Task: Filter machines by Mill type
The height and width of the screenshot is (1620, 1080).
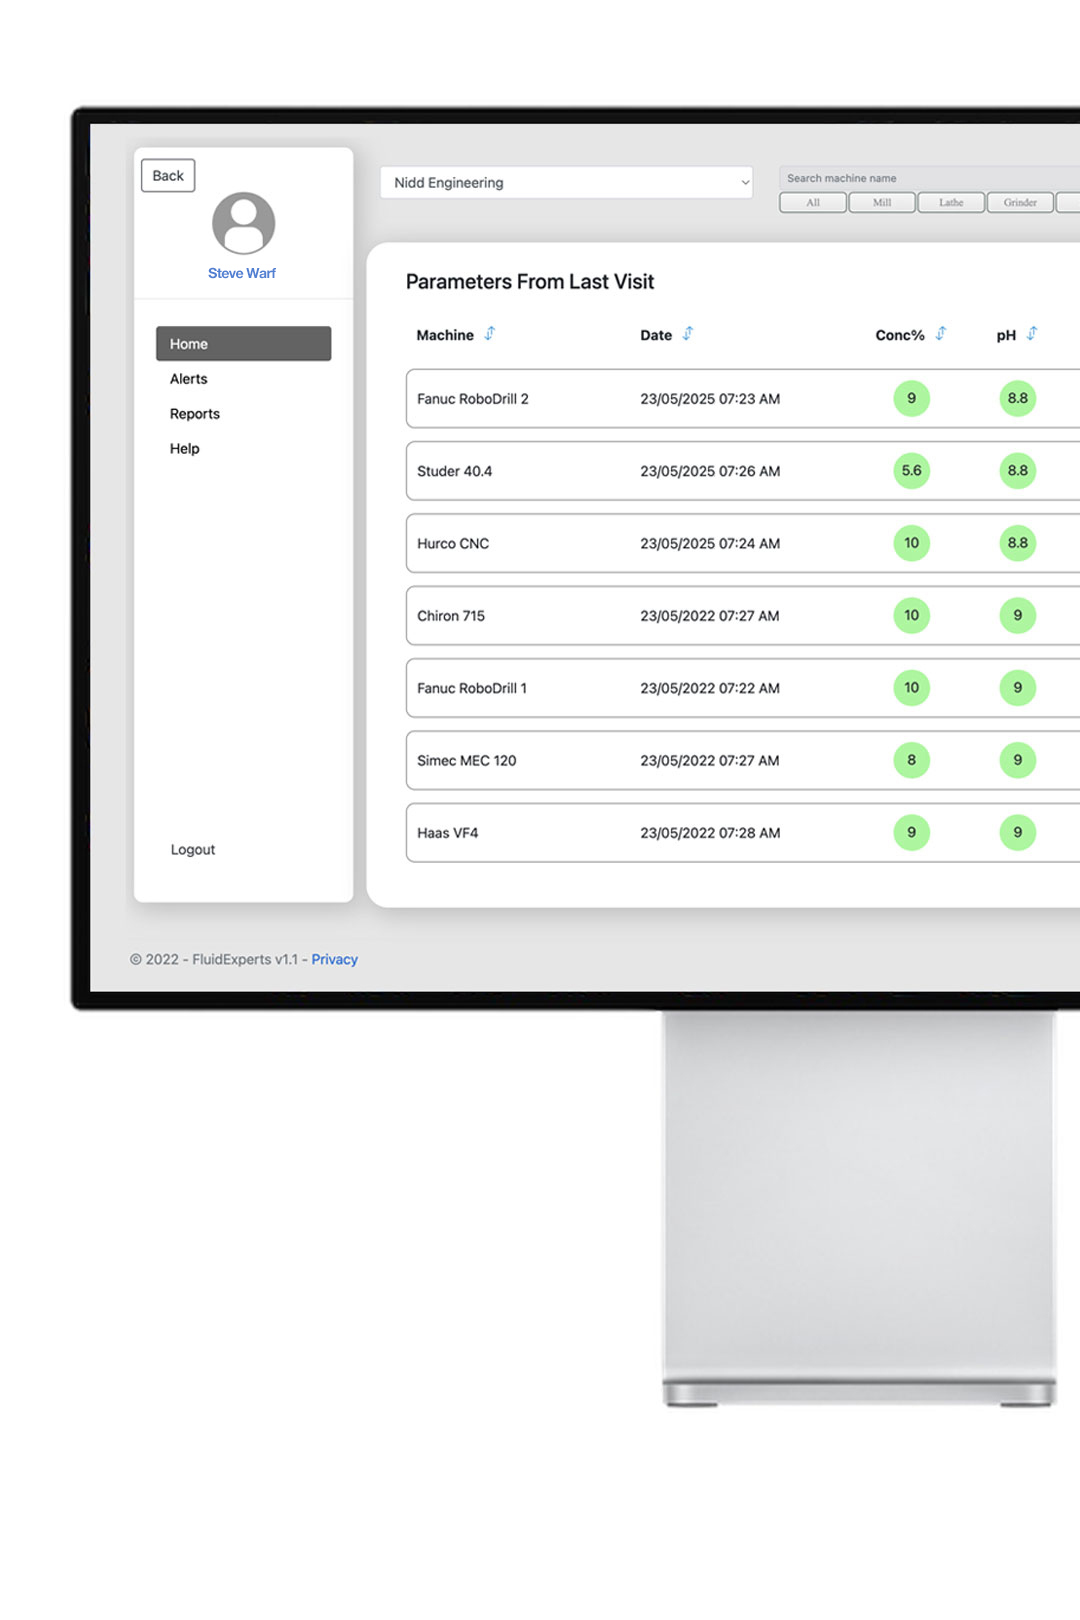Action: pos(882,203)
